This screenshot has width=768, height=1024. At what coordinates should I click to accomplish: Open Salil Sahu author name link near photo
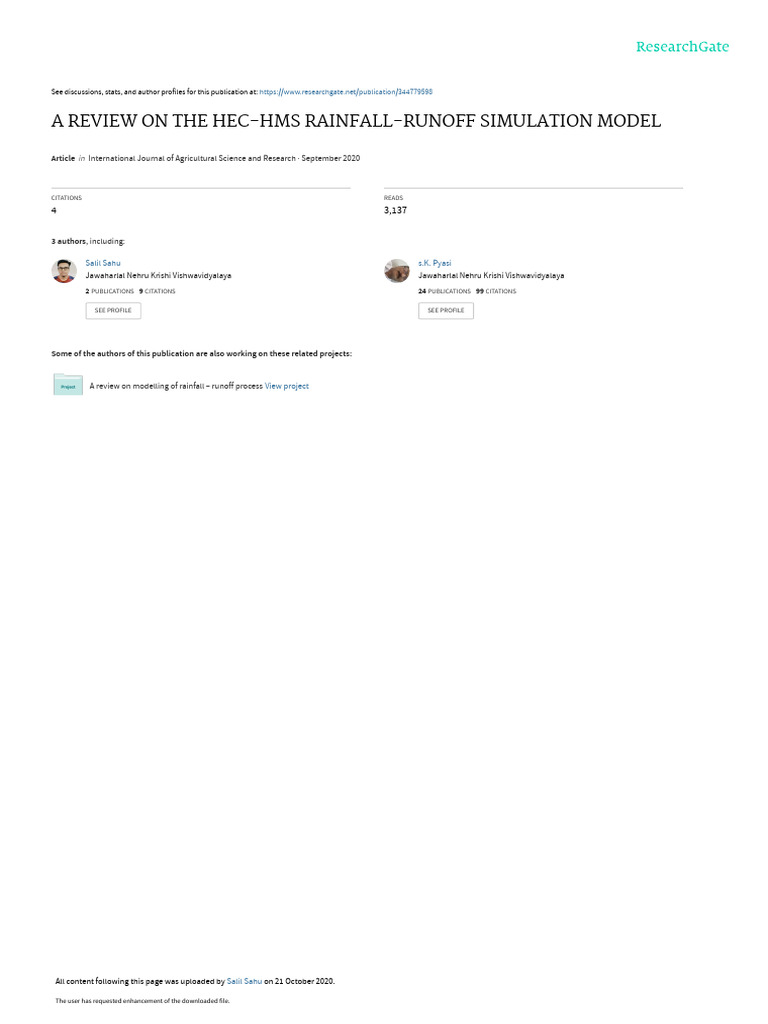103,263
